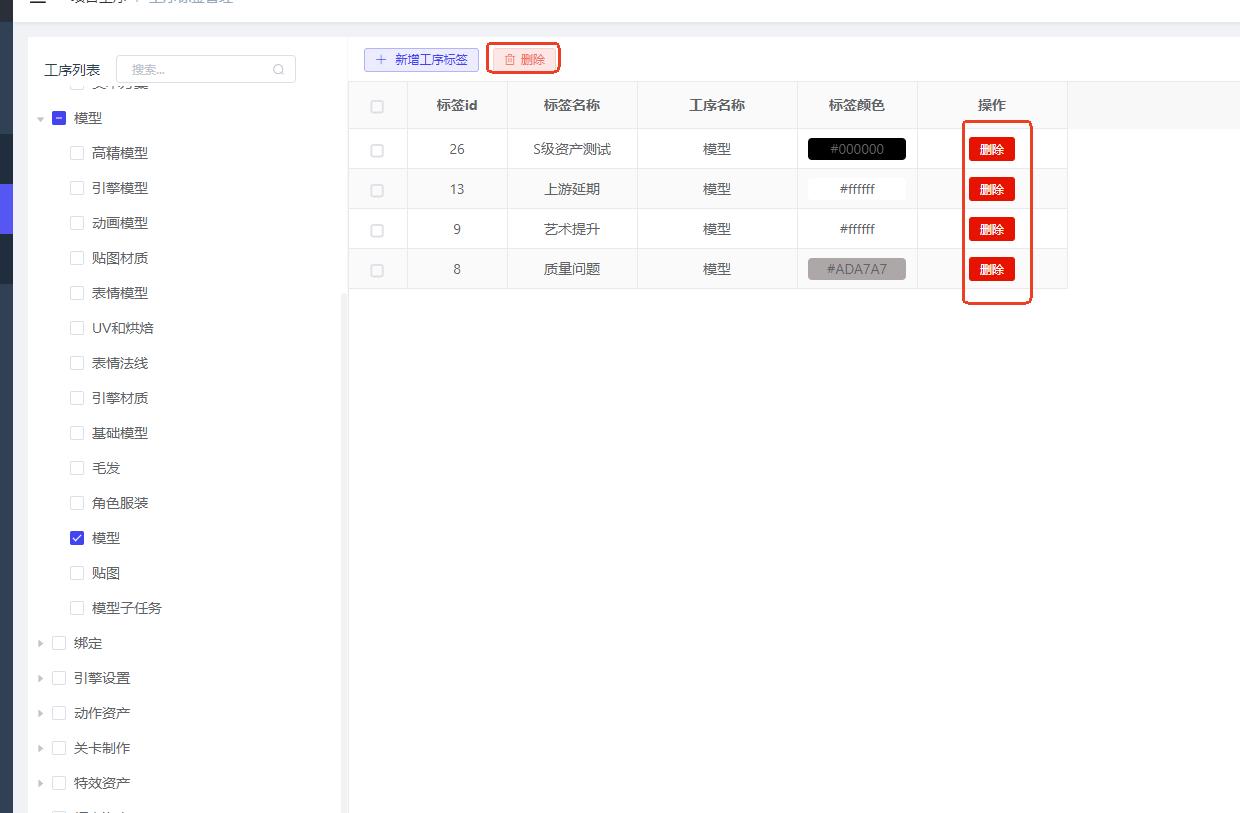Click the hamburger menu icon at top left
1240x813 pixels.
click(38, 2)
